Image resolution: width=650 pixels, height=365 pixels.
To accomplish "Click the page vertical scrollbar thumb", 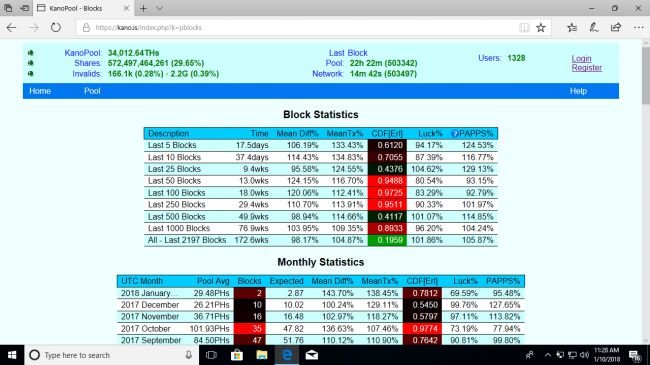I will click(646, 75).
